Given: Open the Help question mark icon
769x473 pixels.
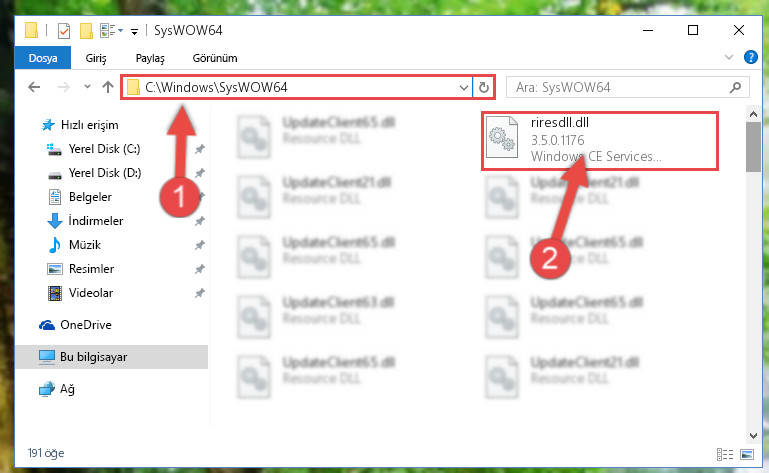Looking at the screenshot, I should tap(750, 57).
